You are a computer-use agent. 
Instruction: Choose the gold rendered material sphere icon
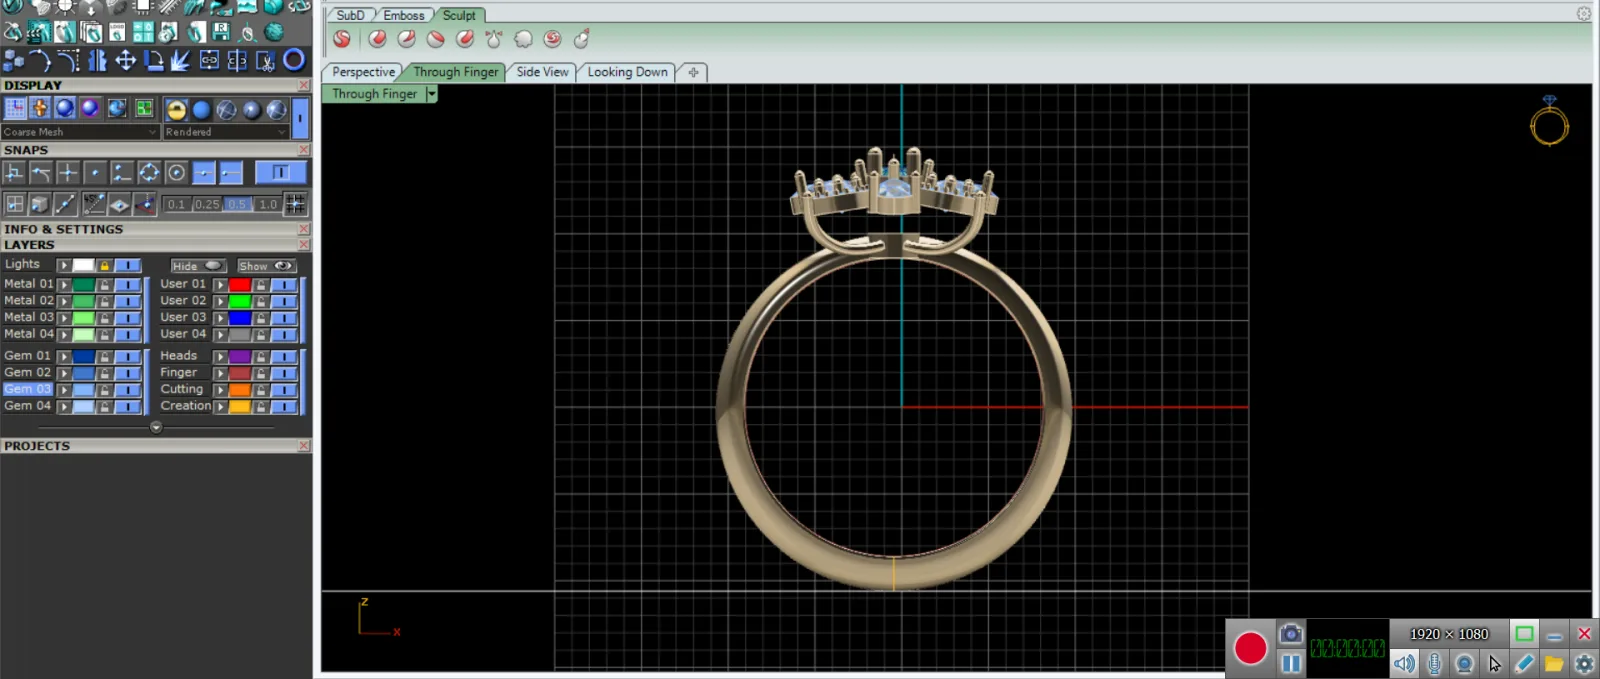pos(176,110)
